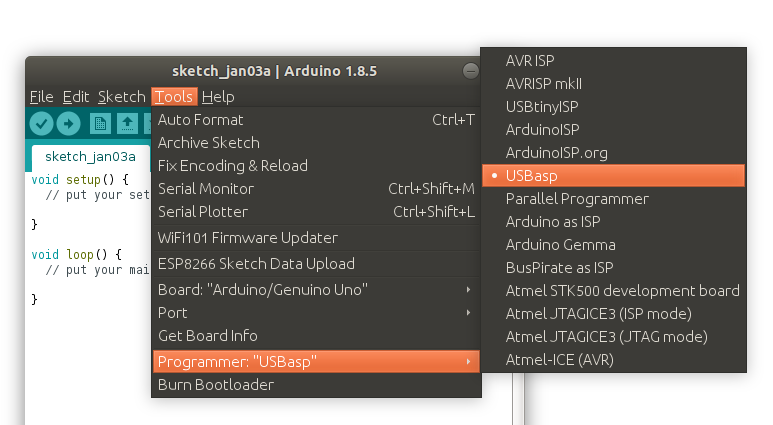Open the Edit menu
773x425 pixels.
76,97
